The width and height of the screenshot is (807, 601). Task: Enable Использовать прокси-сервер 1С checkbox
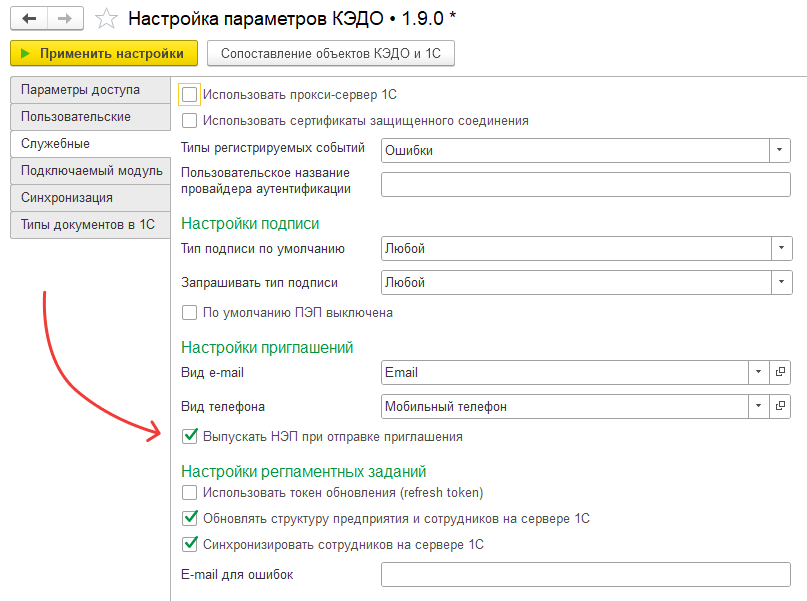[x=189, y=95]
